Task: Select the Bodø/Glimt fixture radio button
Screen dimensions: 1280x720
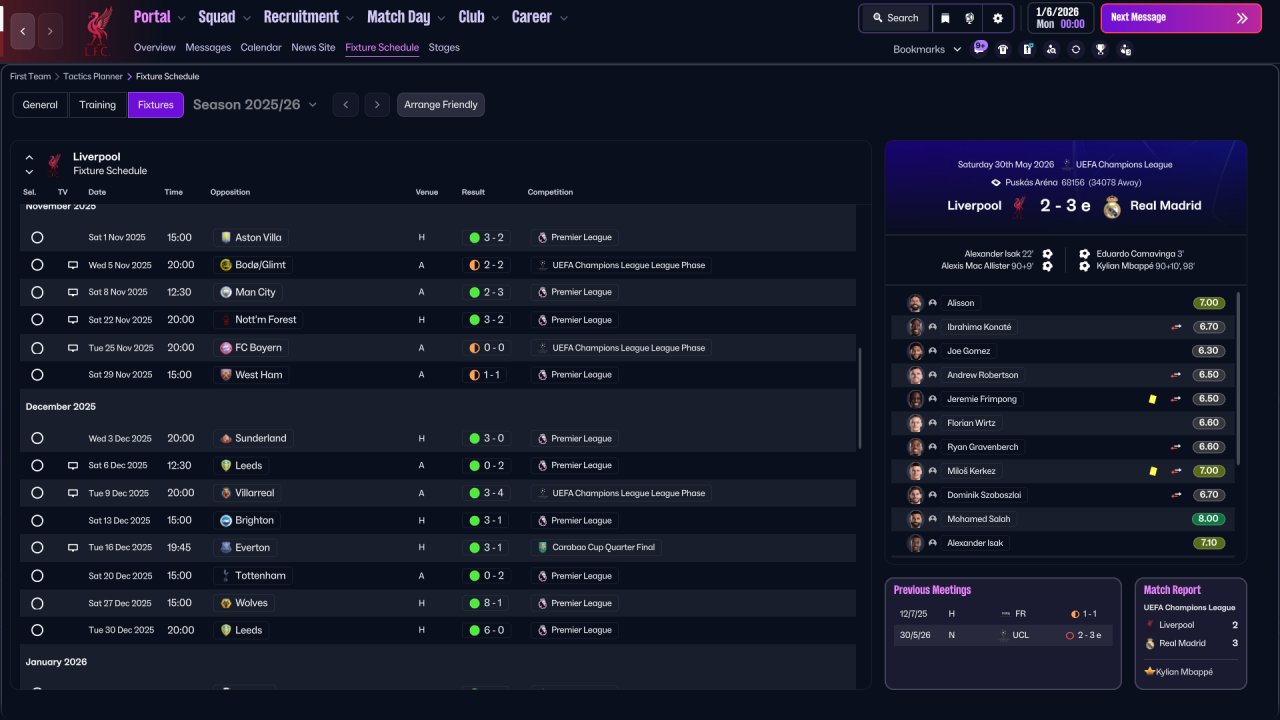Action: click(37, 265)
